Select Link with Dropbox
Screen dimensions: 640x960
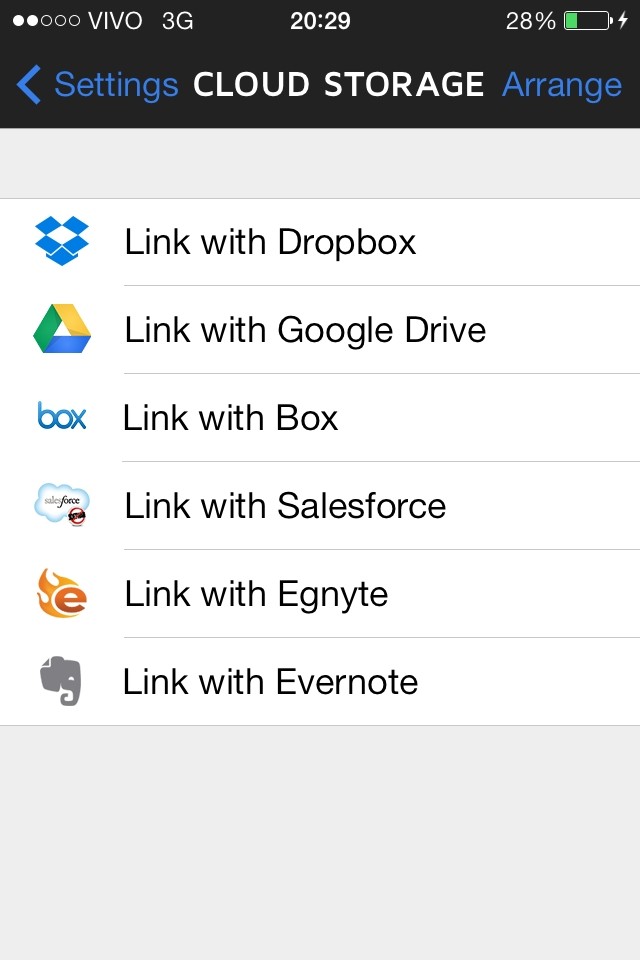320,242
